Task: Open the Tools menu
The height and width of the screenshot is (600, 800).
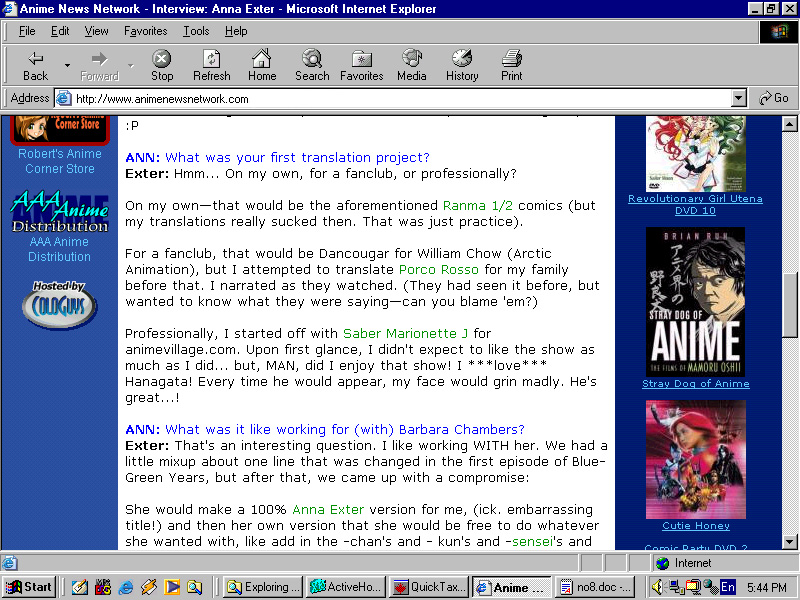Action: click(196, 31)
